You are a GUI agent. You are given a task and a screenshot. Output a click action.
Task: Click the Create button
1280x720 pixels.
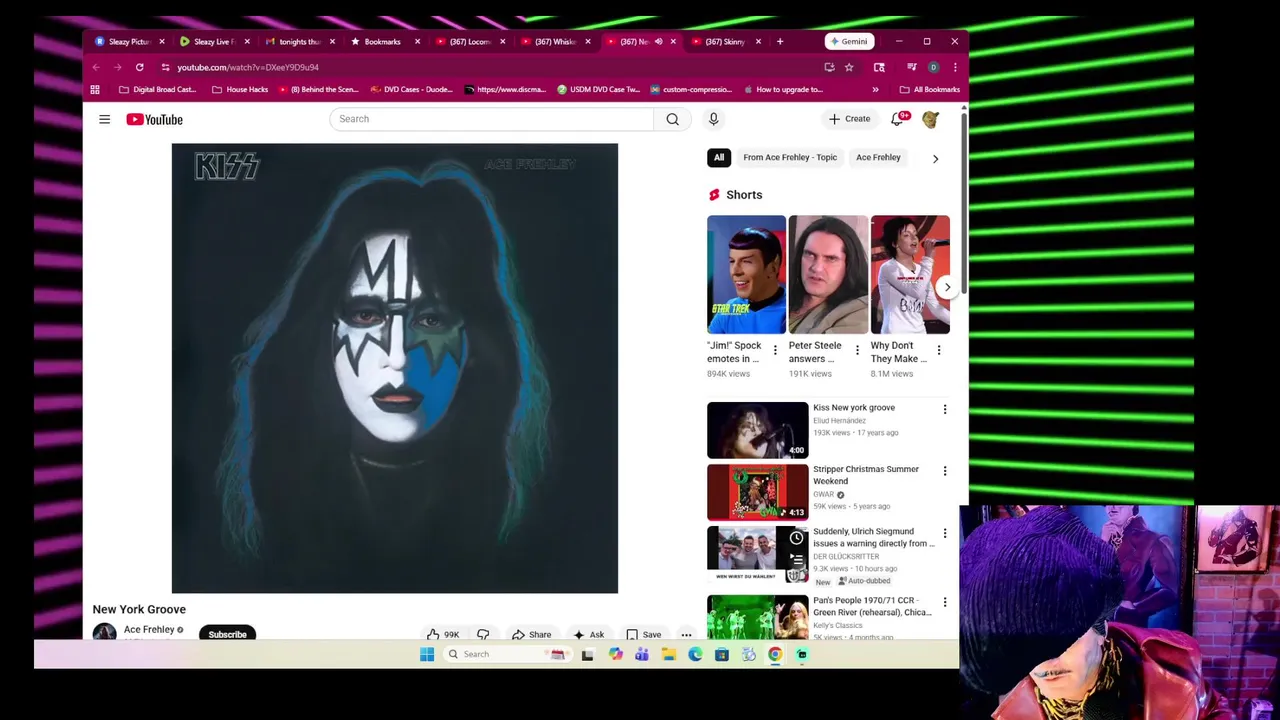click(x=850, y=119)
